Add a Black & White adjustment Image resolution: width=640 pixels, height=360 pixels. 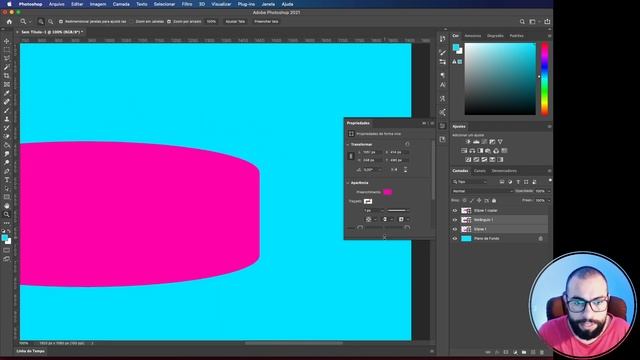[480, 151]
